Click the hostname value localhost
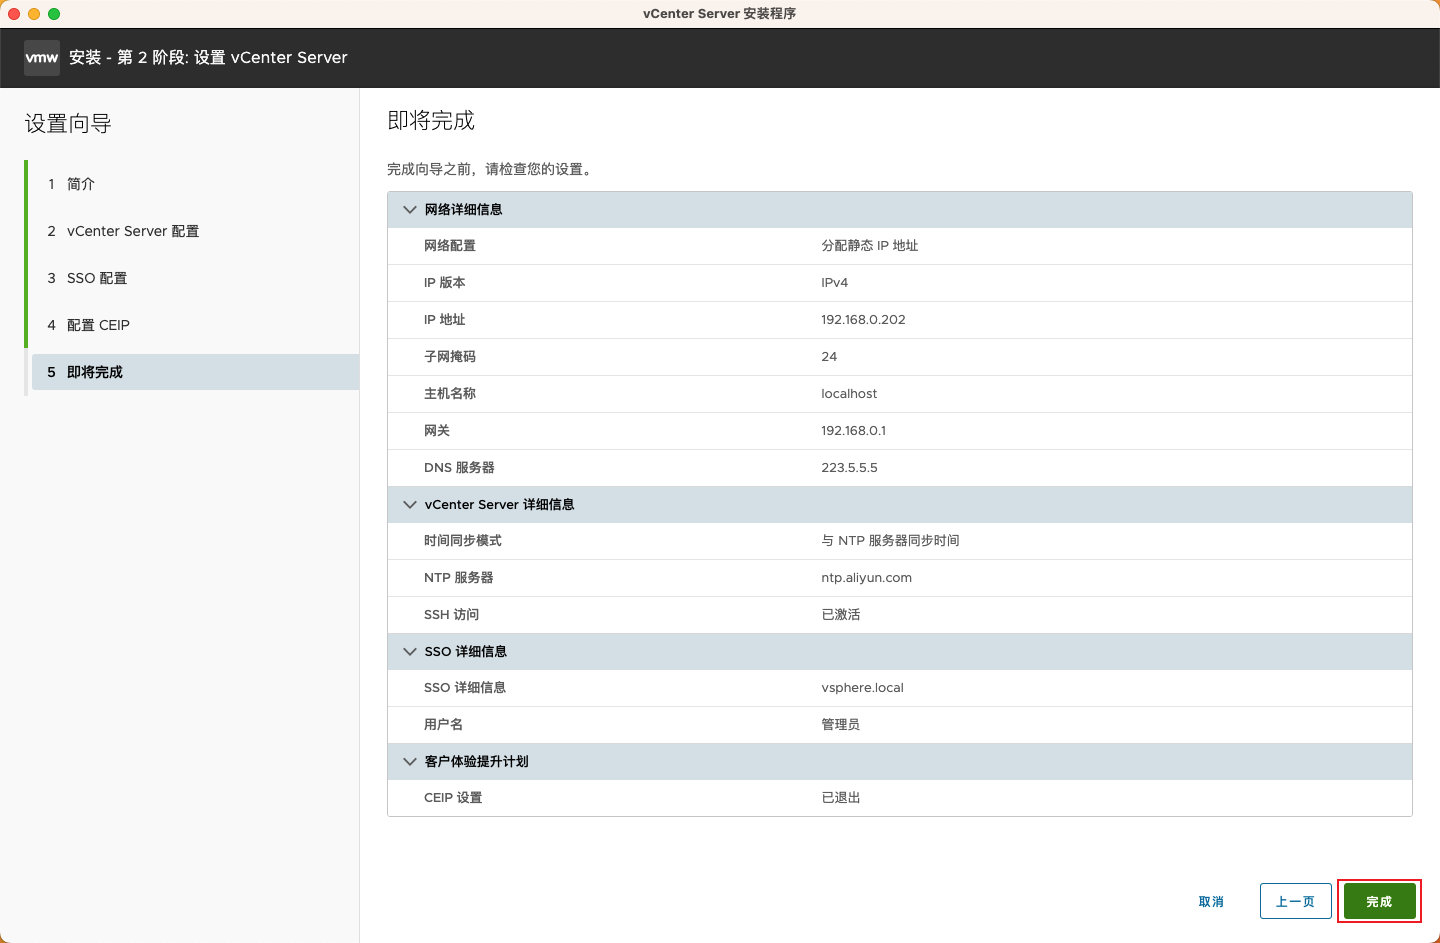 pyautogui.click(x=849, y=394)
